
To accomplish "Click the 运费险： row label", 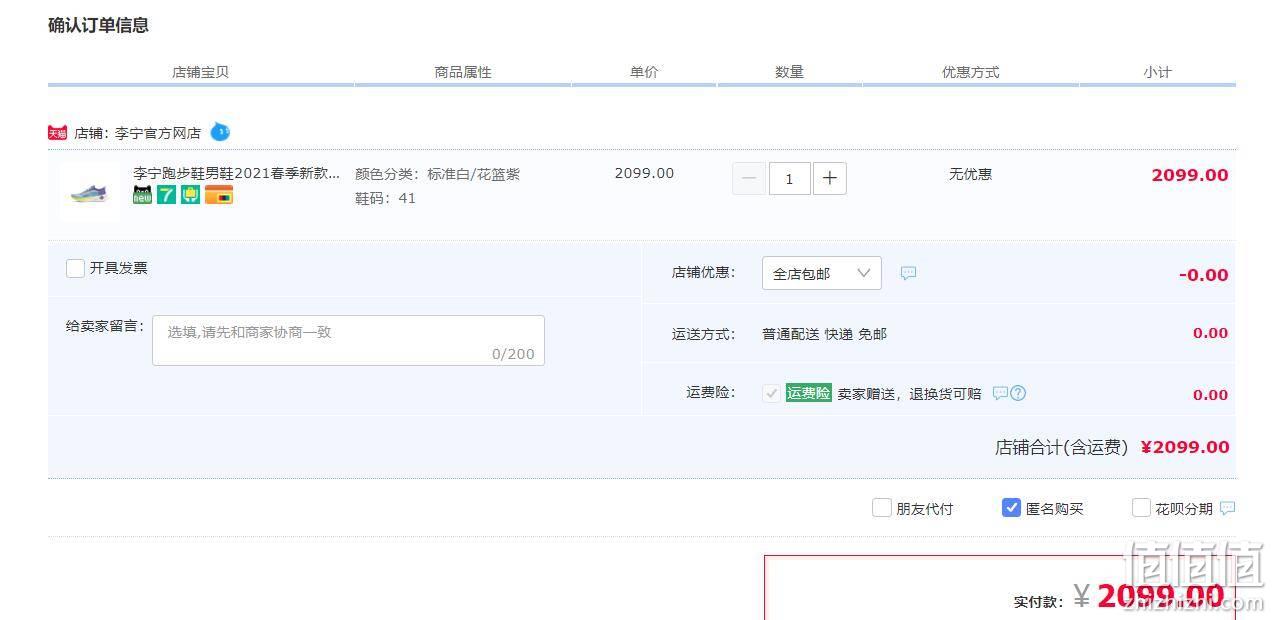I will (711, 393).
